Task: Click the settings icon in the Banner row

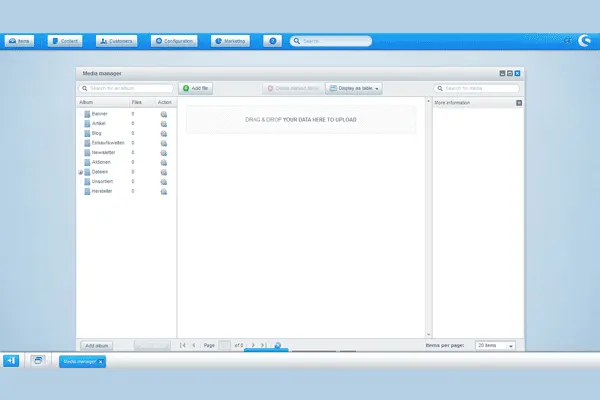Action: 164,115
